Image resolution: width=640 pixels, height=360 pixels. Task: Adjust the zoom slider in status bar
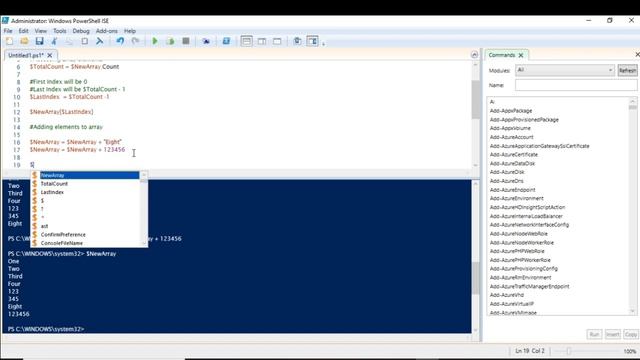(569, 351)
